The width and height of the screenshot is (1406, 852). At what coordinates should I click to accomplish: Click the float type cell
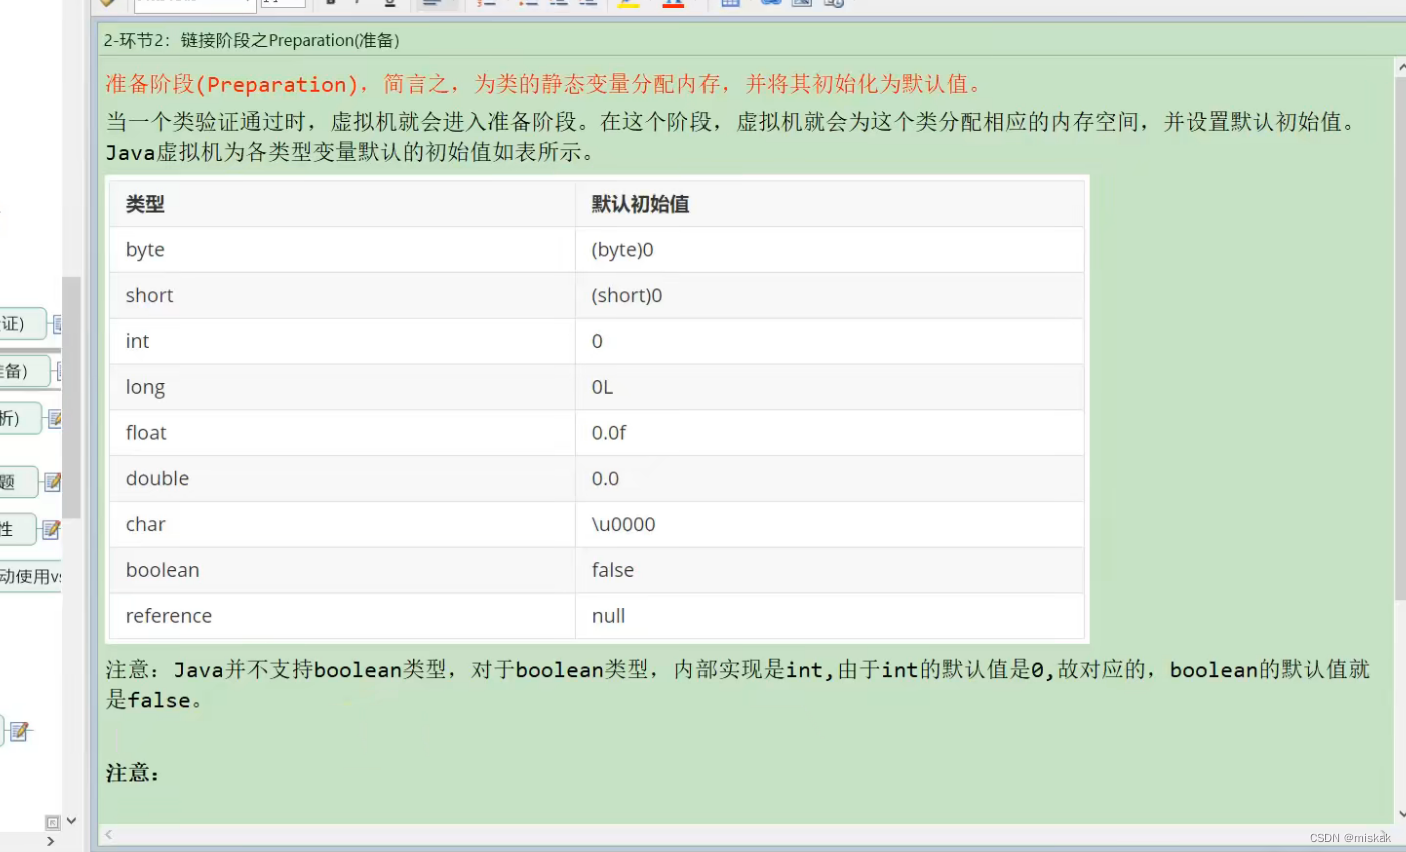343,433
